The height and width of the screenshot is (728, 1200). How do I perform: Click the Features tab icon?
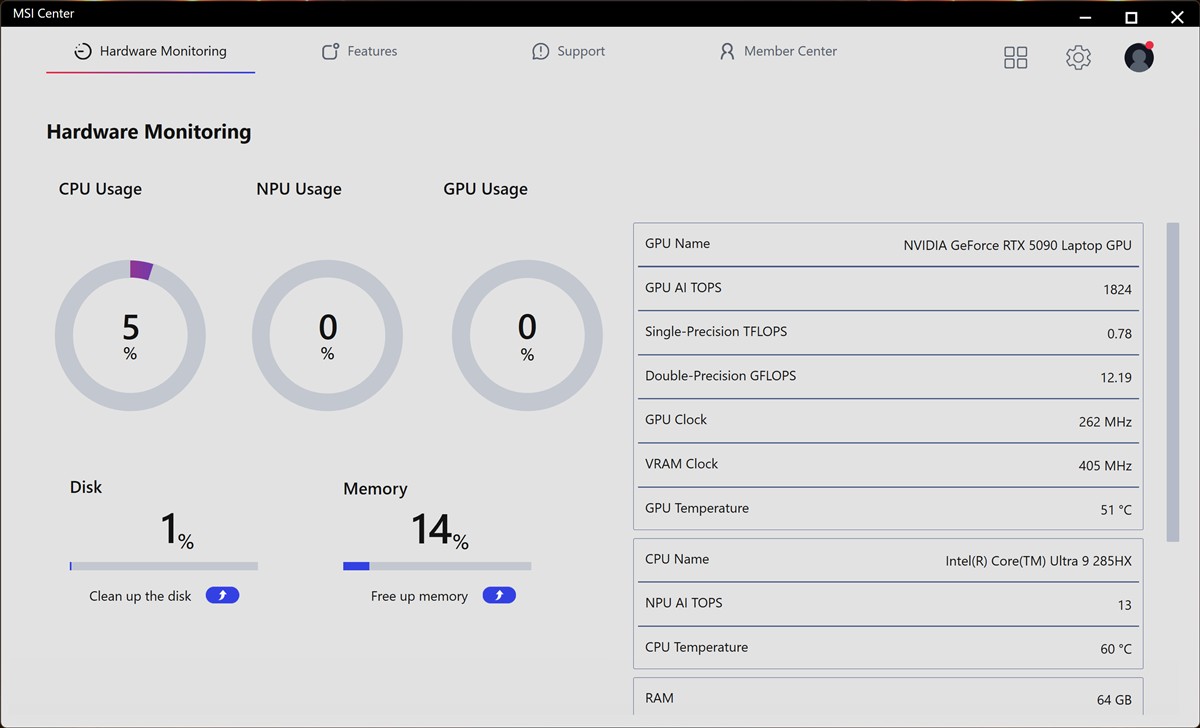[x=330, y=51]
